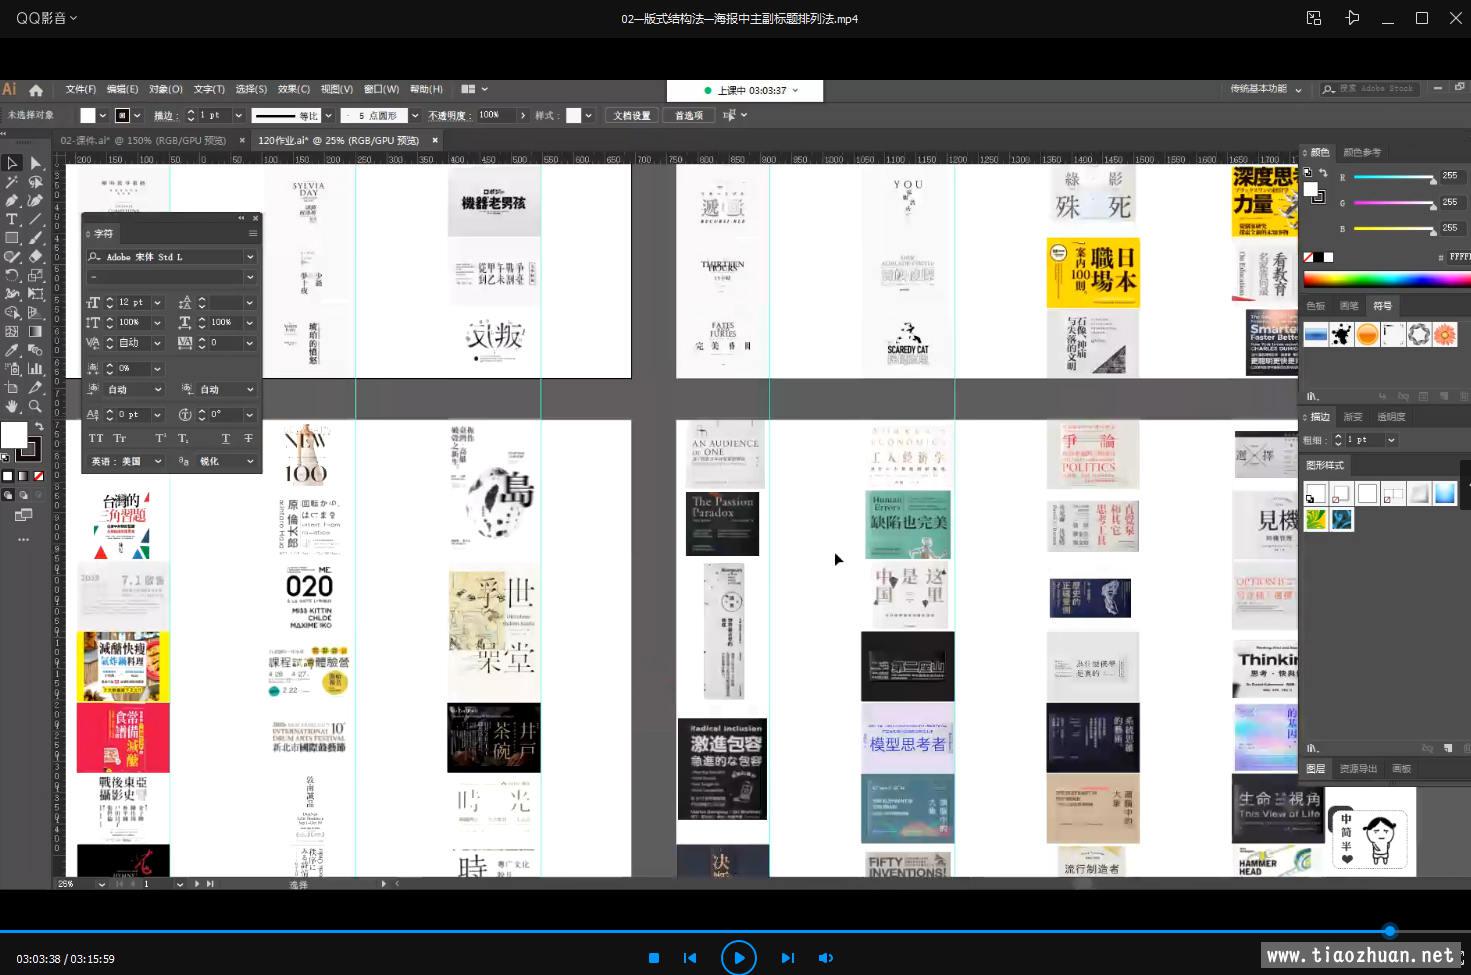Switch to 02-课件.ai document tab

tap(143, 140)
